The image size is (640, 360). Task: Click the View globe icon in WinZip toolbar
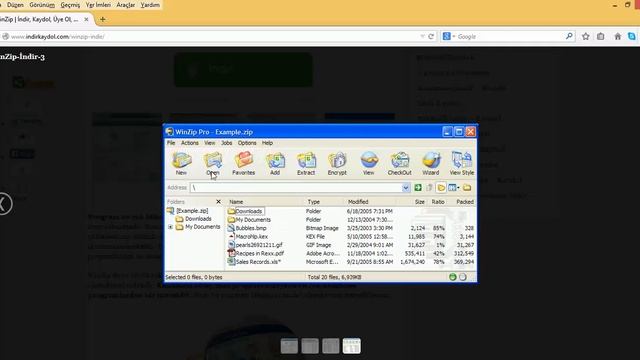[369, 163]
